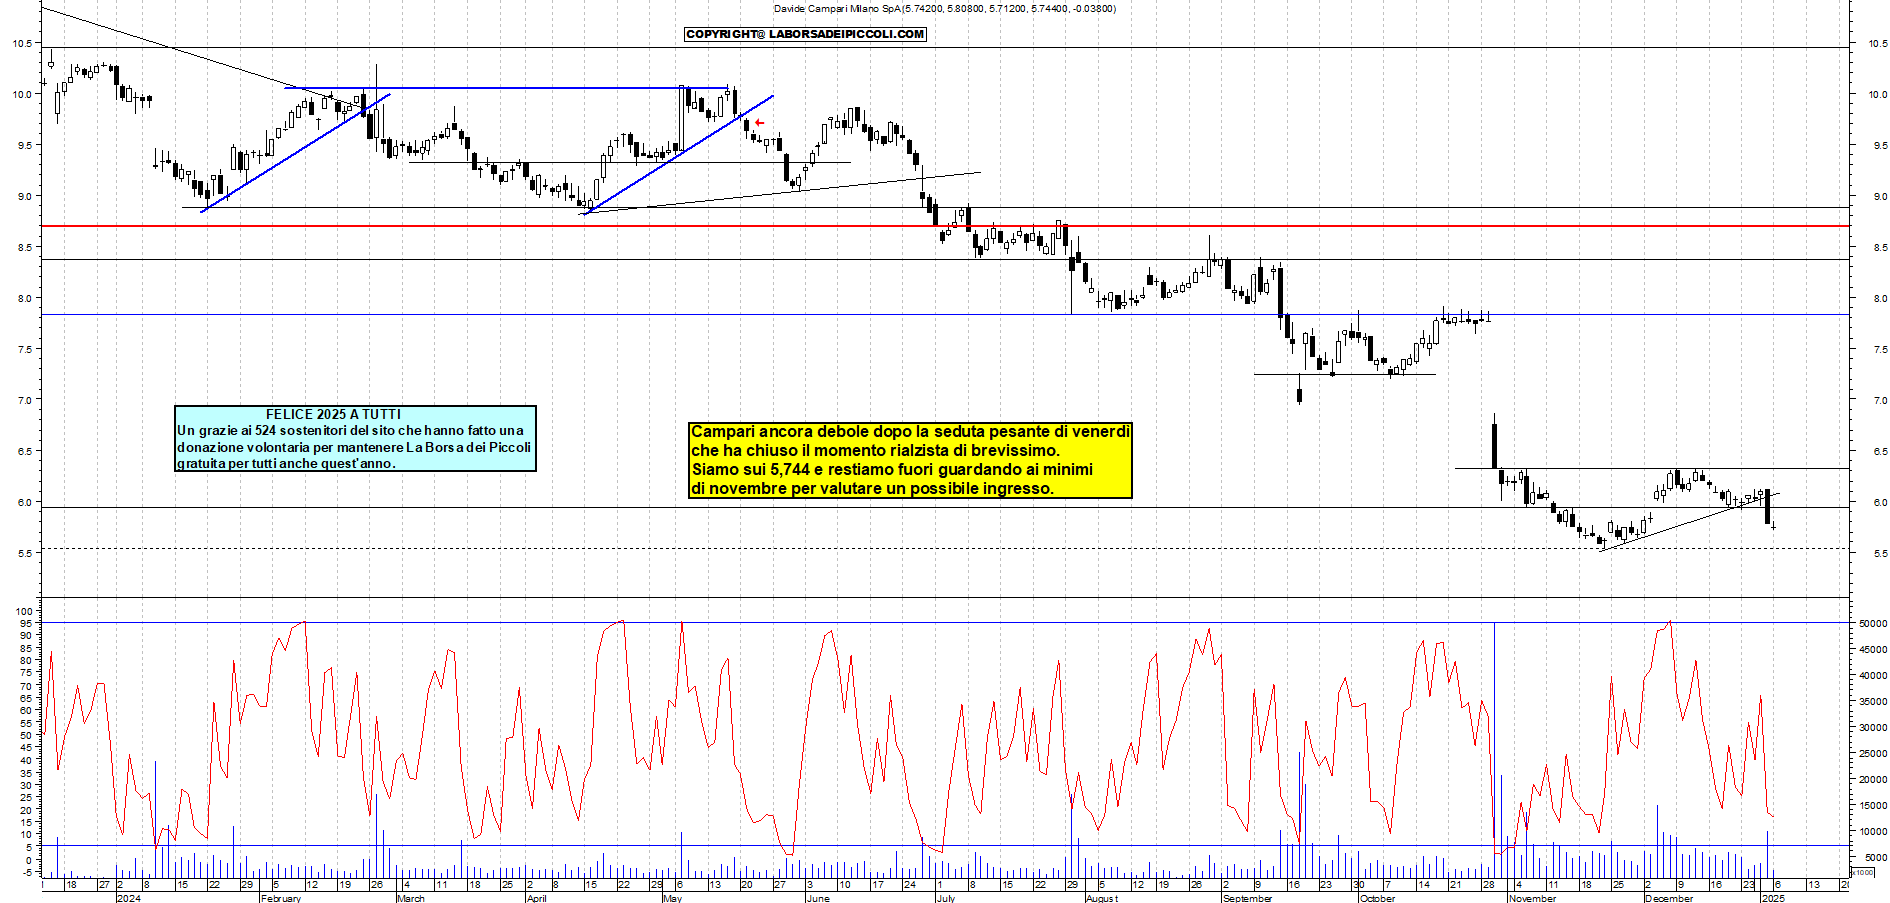Click the November month label on time axis

point(1533,898)
